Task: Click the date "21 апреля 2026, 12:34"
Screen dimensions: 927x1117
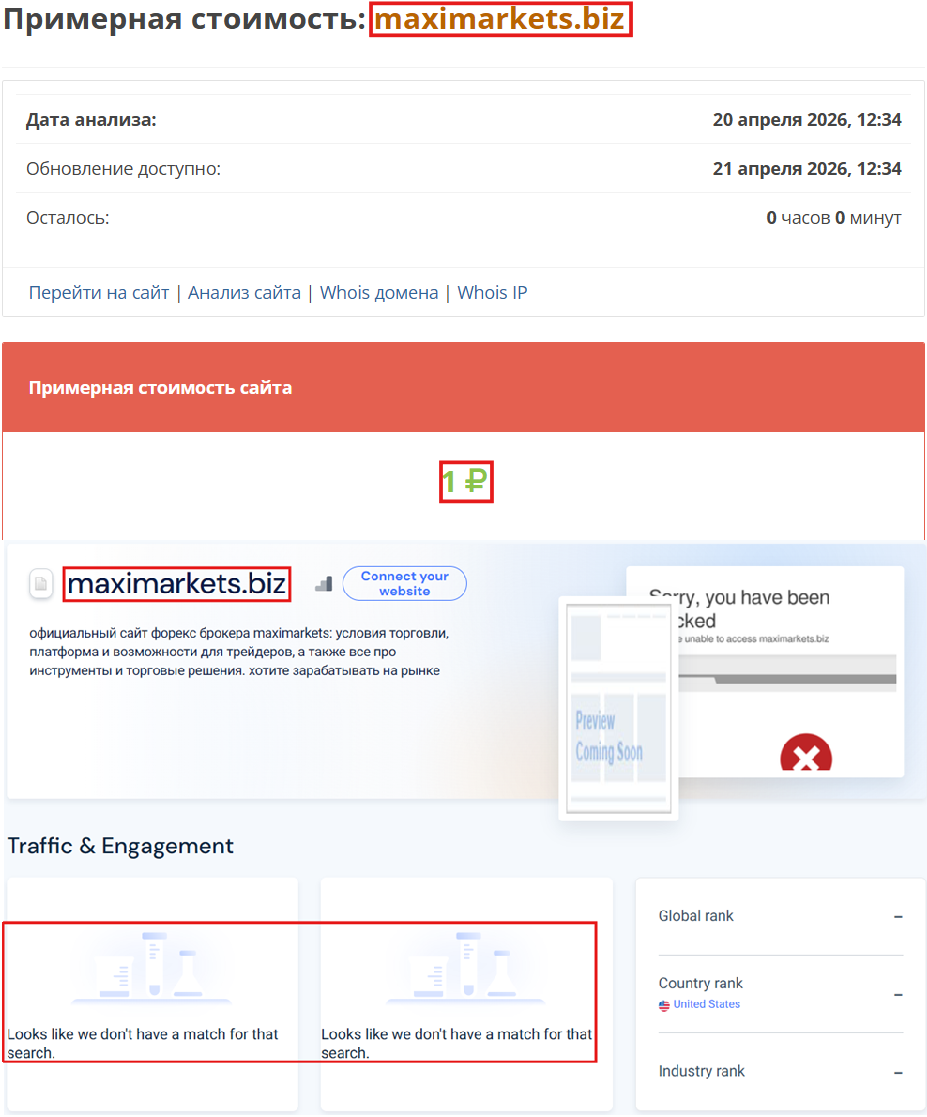Action: coord(807,169)
